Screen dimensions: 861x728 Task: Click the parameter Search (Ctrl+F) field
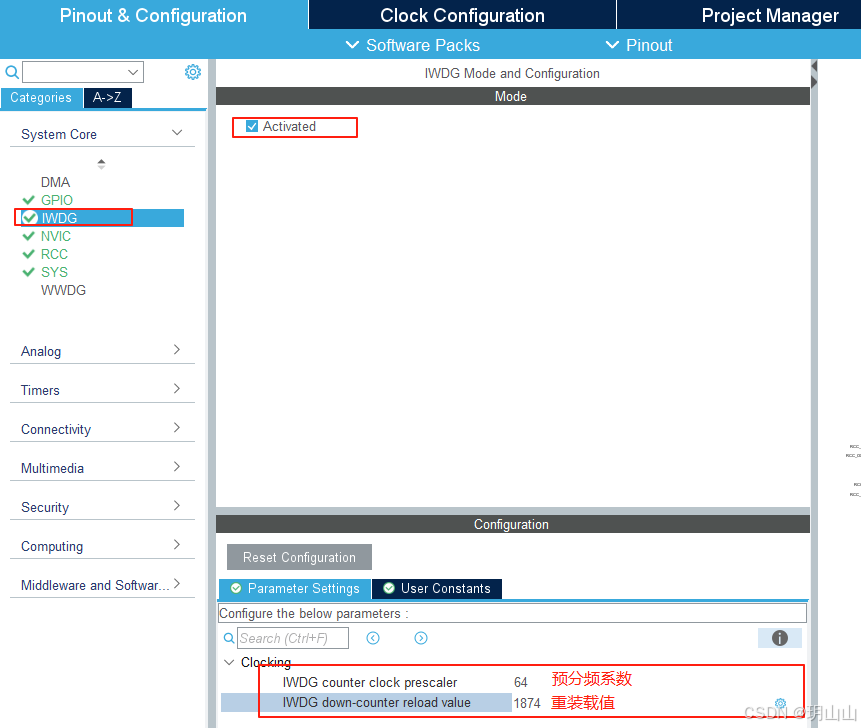293,638
